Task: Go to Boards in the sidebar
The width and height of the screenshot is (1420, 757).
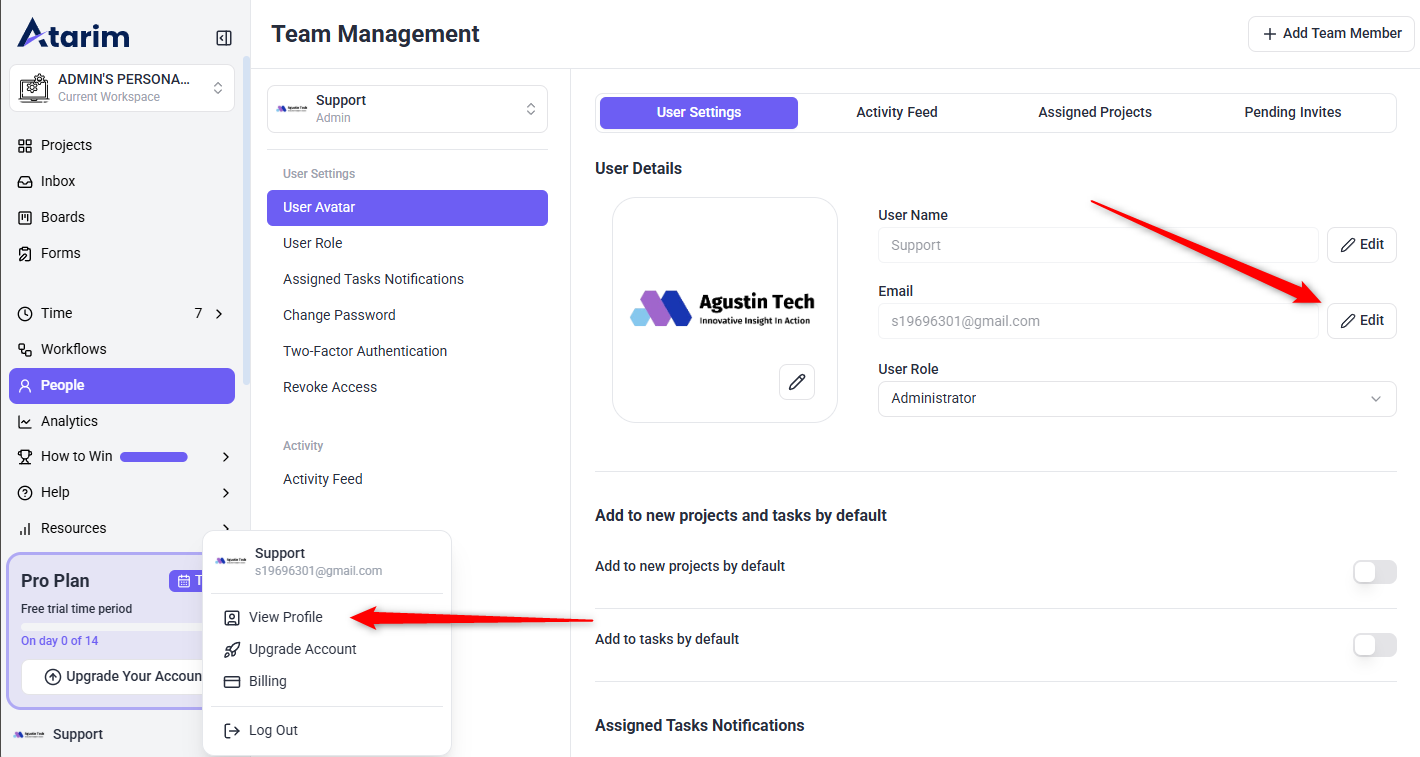Action: 62,217
